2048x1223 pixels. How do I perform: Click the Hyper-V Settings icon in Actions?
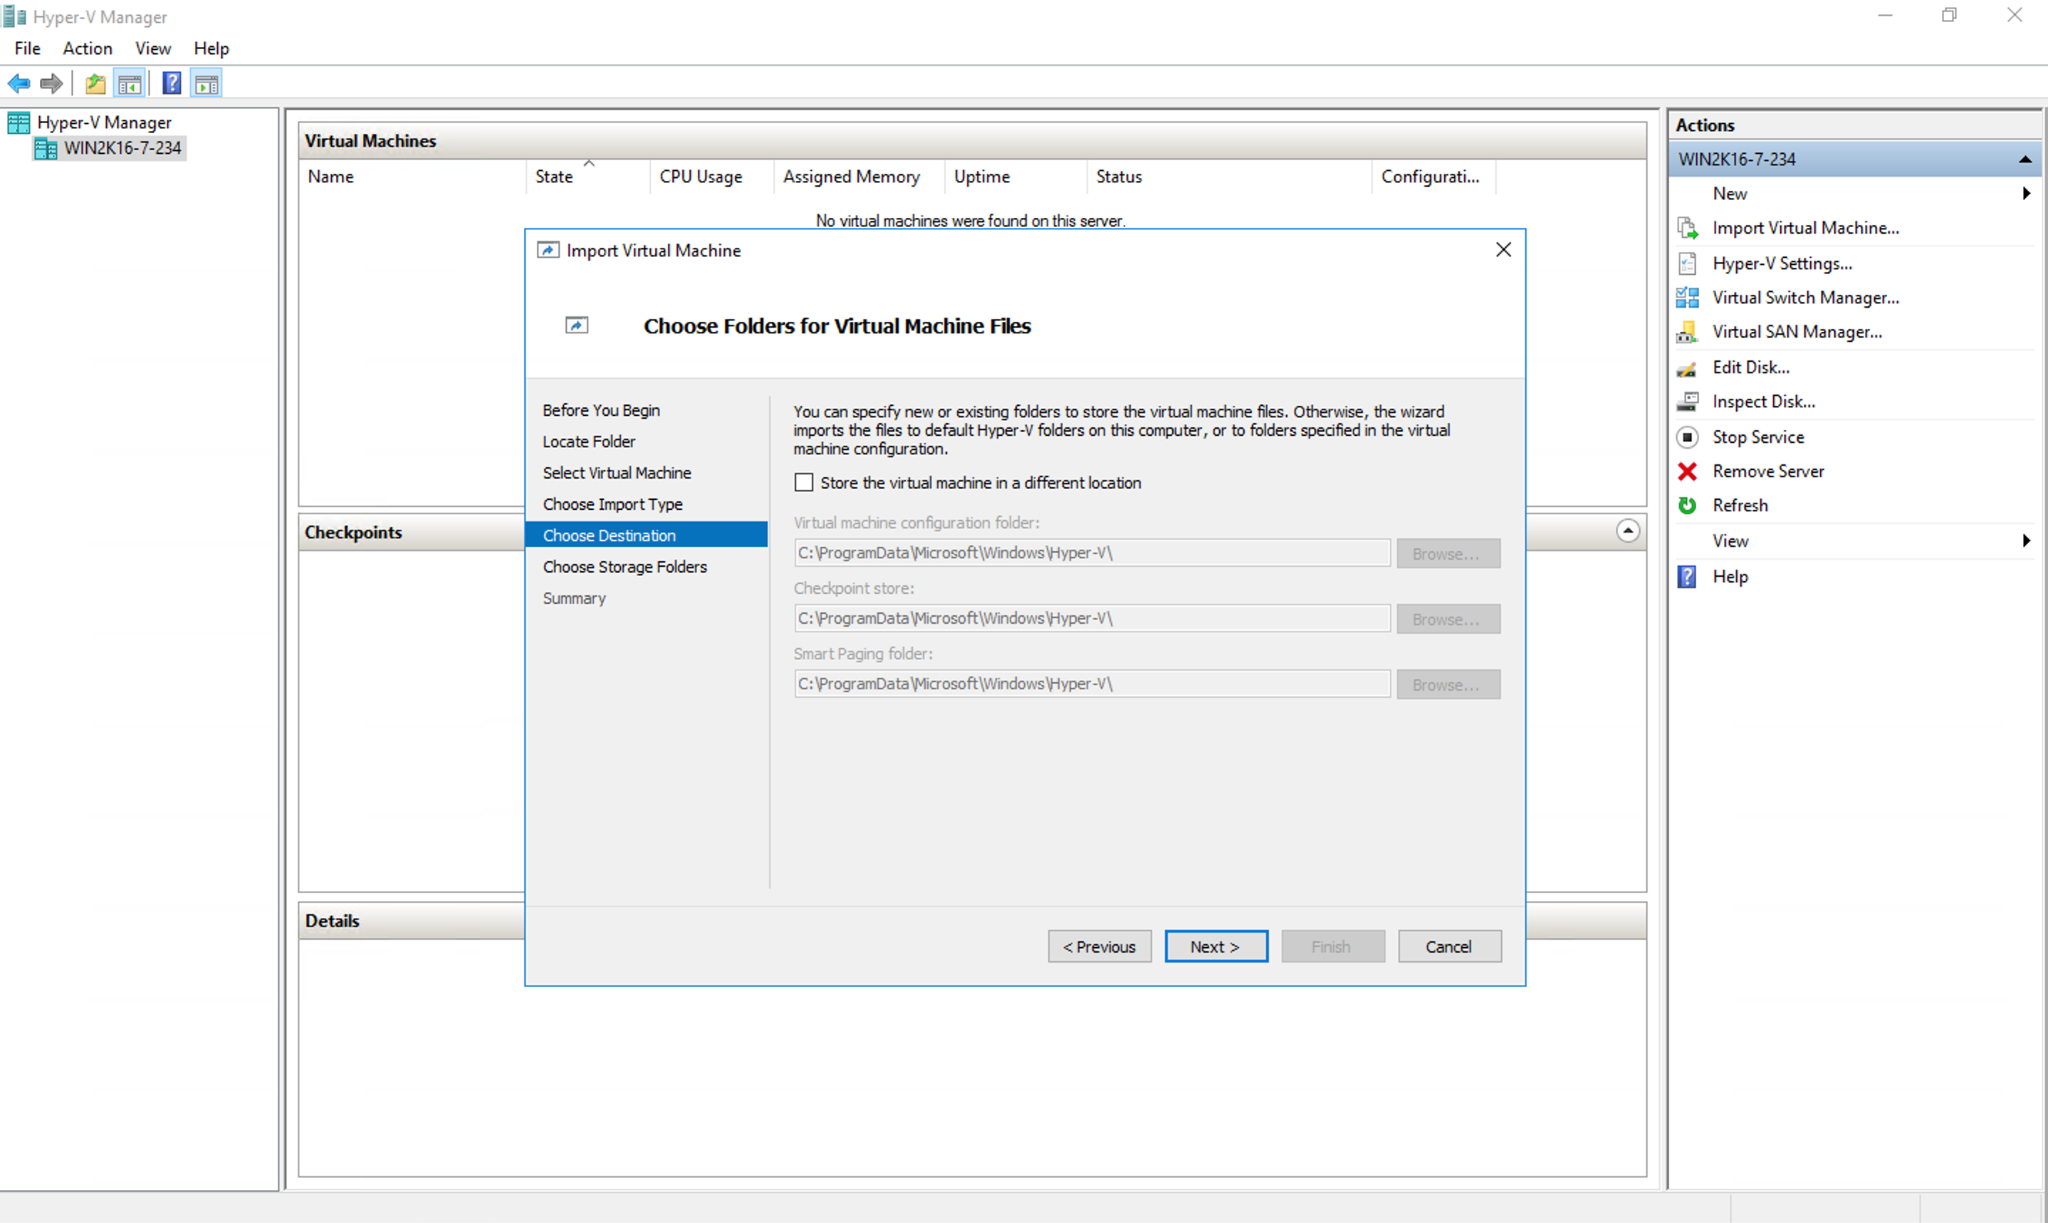[1687, 263]
